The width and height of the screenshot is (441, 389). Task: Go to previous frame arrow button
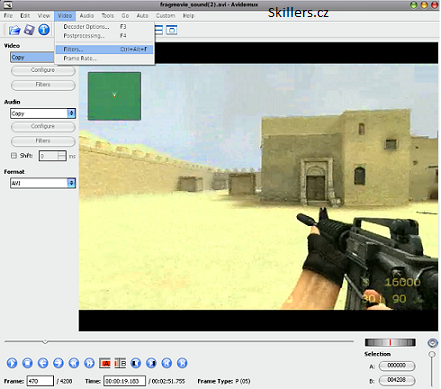coord(43,363)
